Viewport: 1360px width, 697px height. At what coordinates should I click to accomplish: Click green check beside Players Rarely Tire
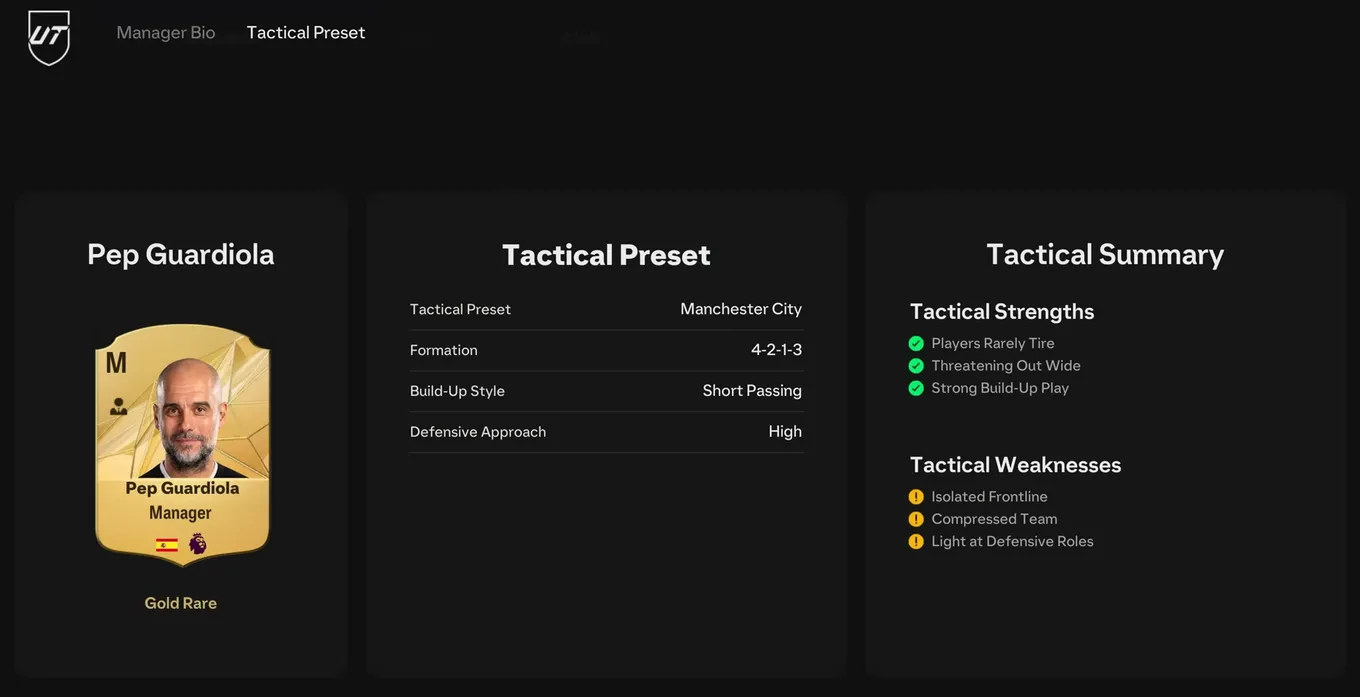(x=916, y=343)
